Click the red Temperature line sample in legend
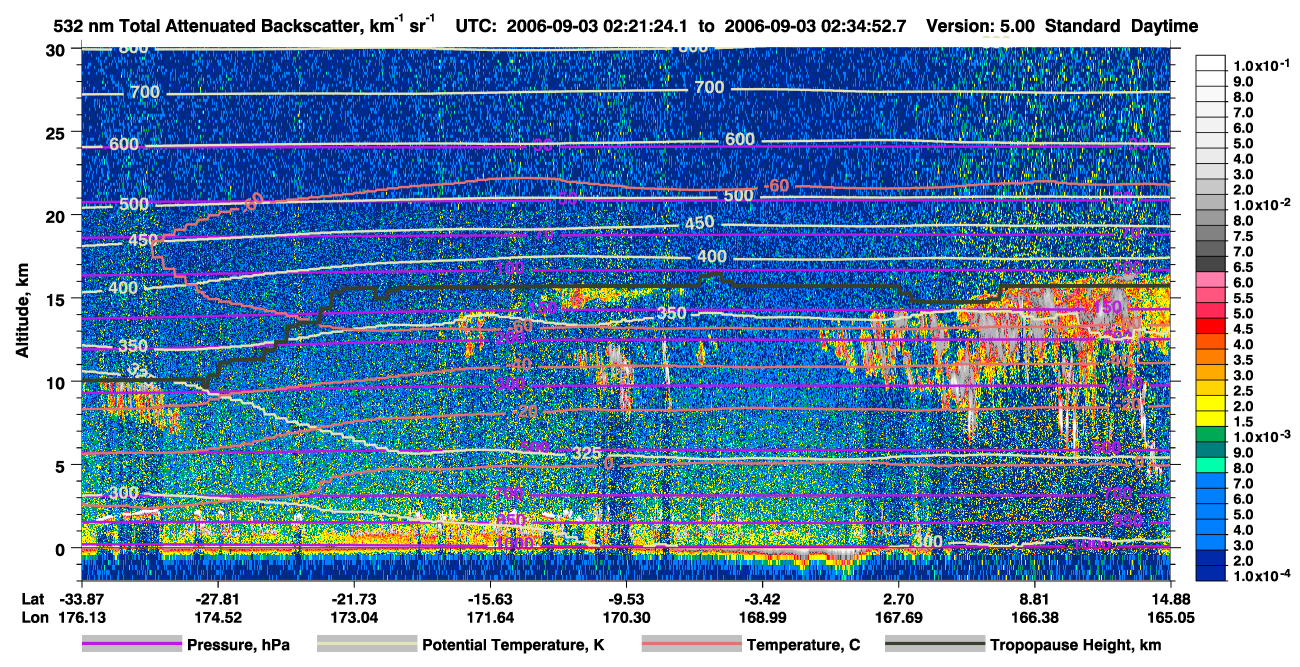Screen dimensions: 1300x667 pos(691,645)
